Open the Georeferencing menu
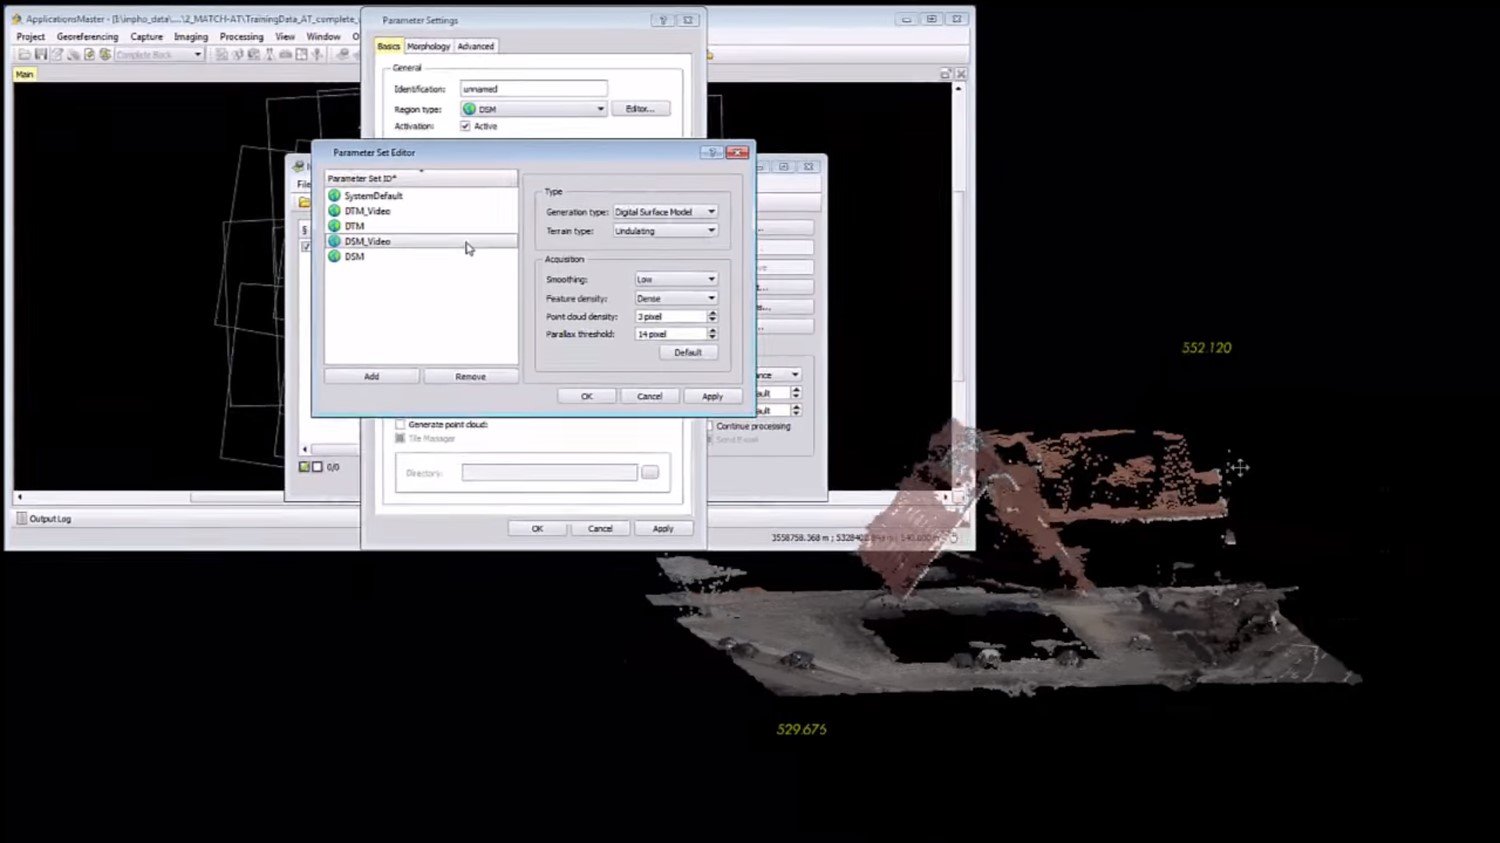 coord(87,37)
